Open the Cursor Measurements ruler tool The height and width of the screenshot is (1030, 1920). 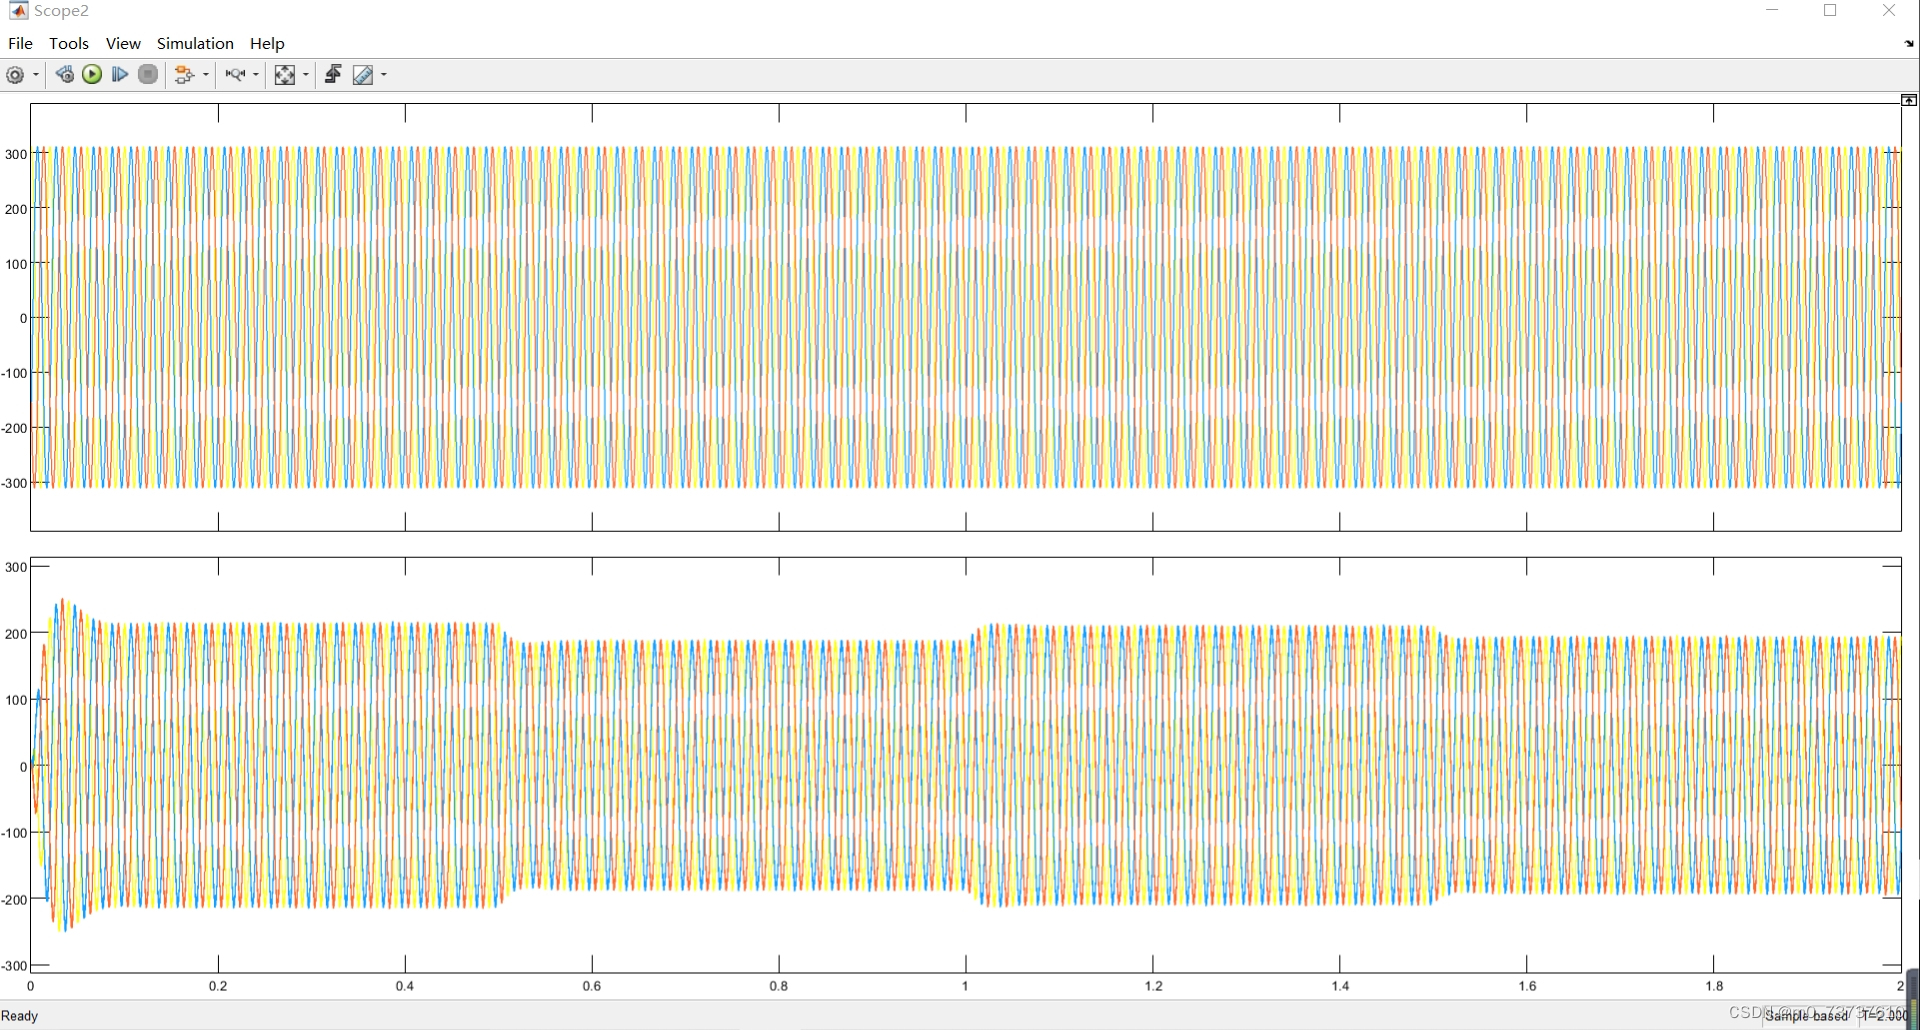point(363,75)
